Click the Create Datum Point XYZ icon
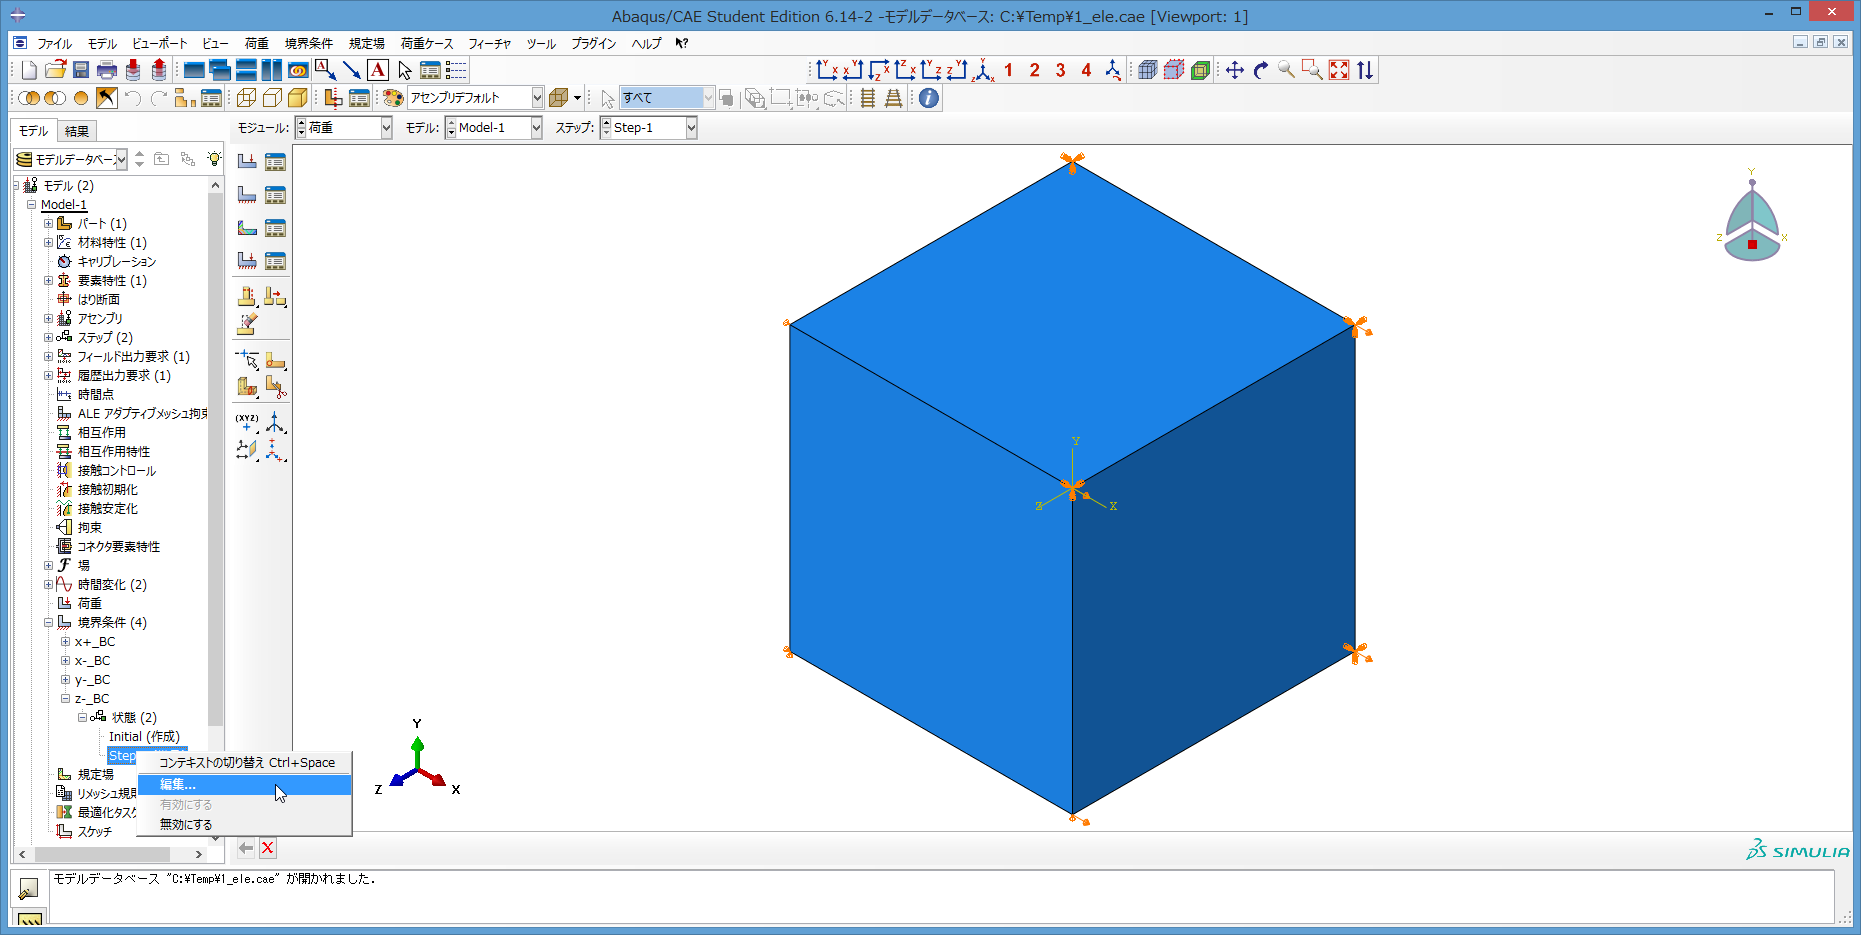Screen dimensions: 1861x935 pos(247,422)
